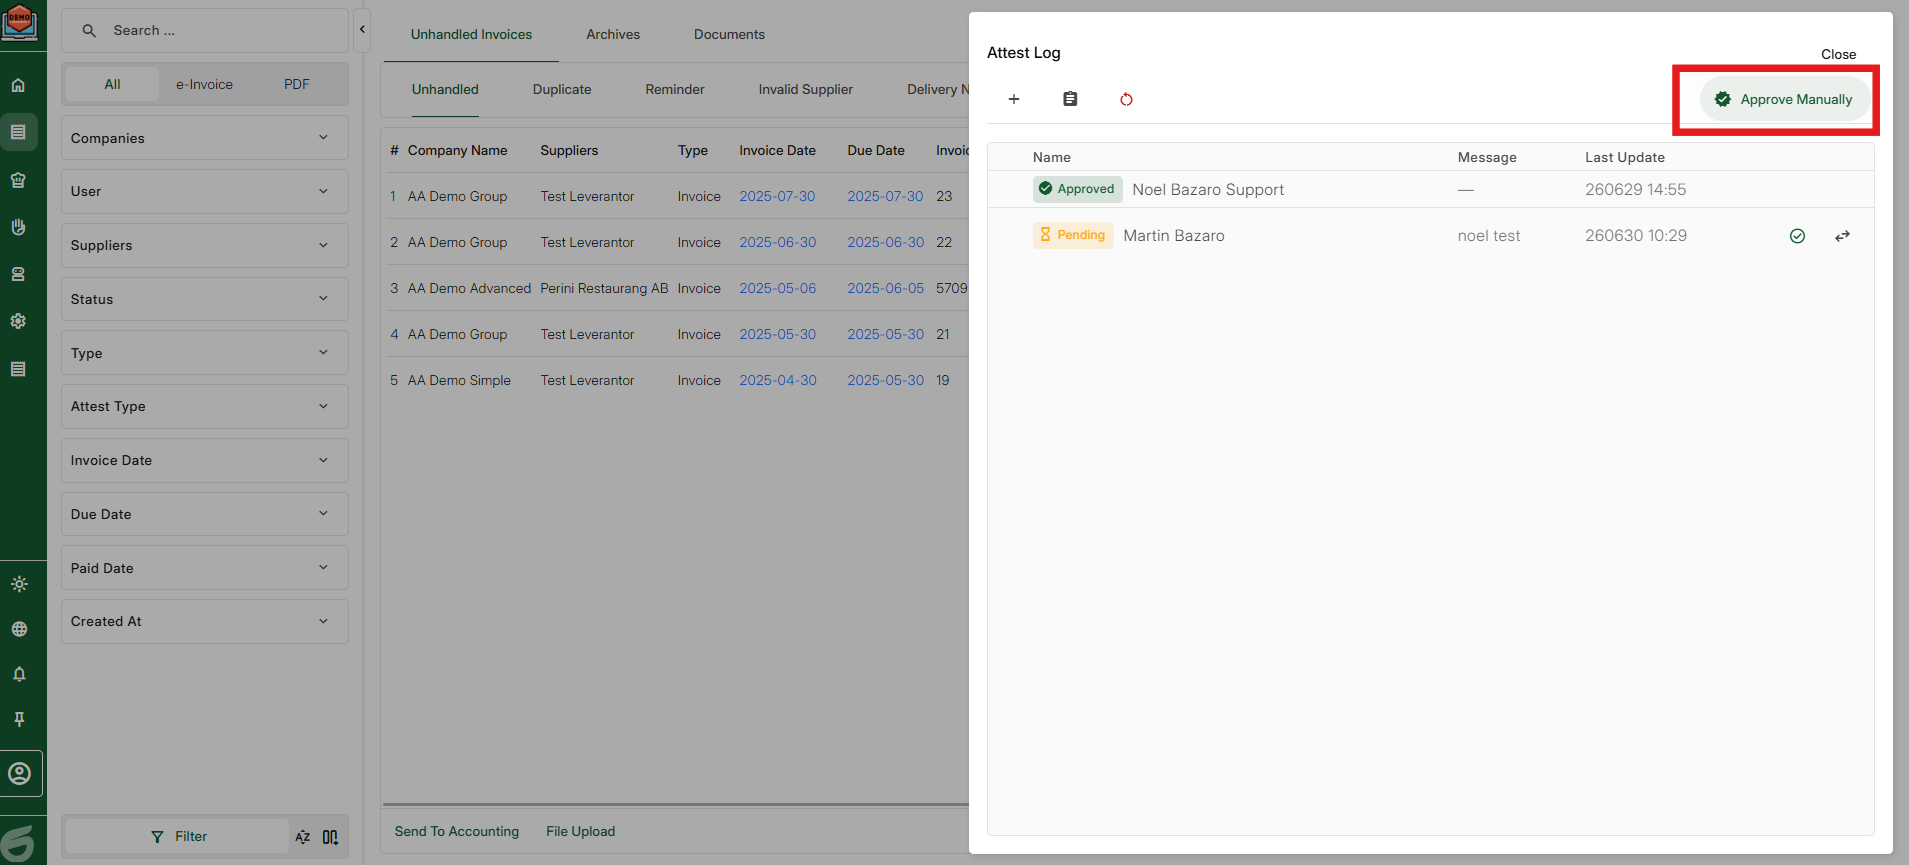Screen dimensions: 1909x865
Task: Click the Invoice Date column header
Action: [x=777, y=150]
